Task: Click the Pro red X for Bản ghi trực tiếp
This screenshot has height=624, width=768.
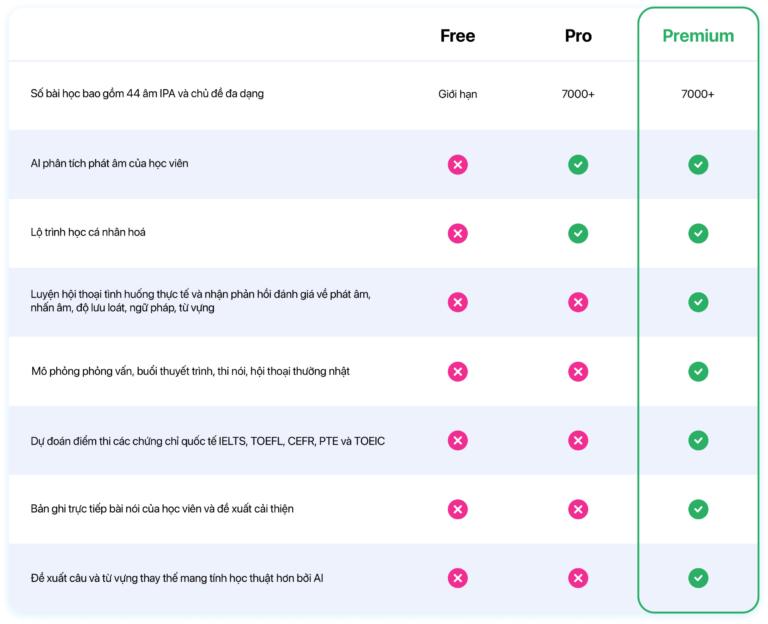Action: (578, 509)
